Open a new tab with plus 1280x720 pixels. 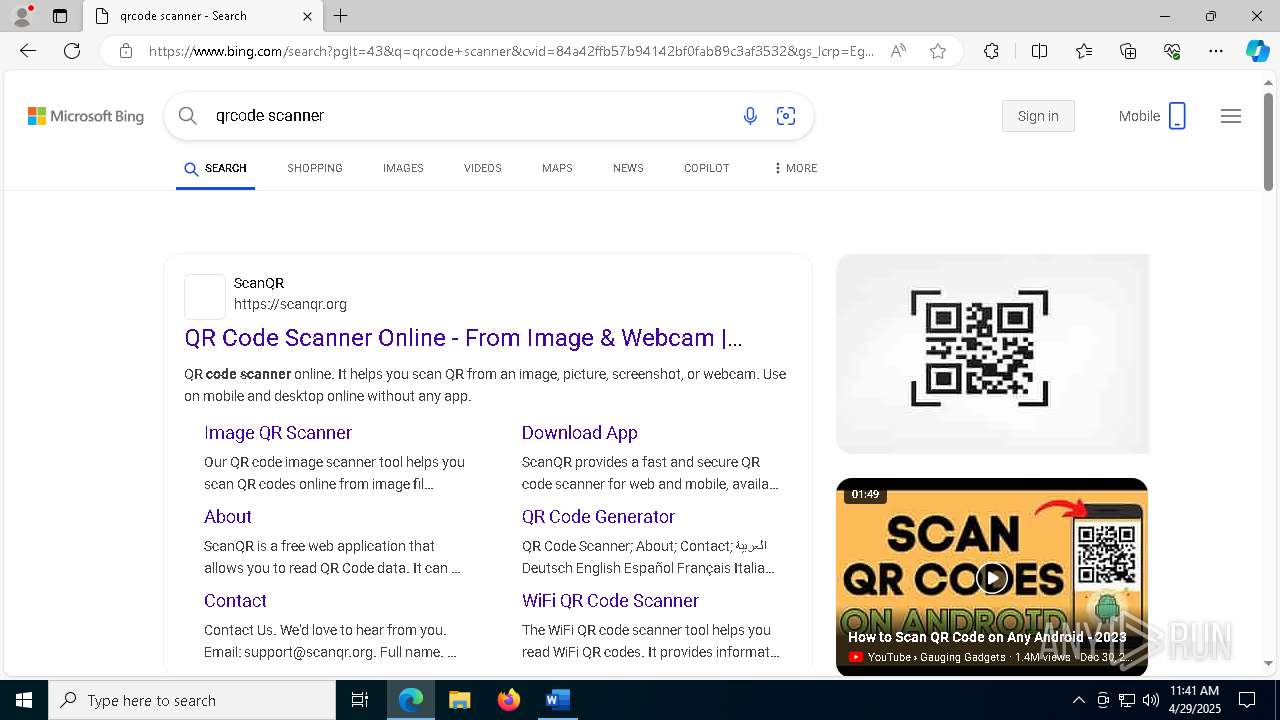pyautogui.click(x=341, y=16)
